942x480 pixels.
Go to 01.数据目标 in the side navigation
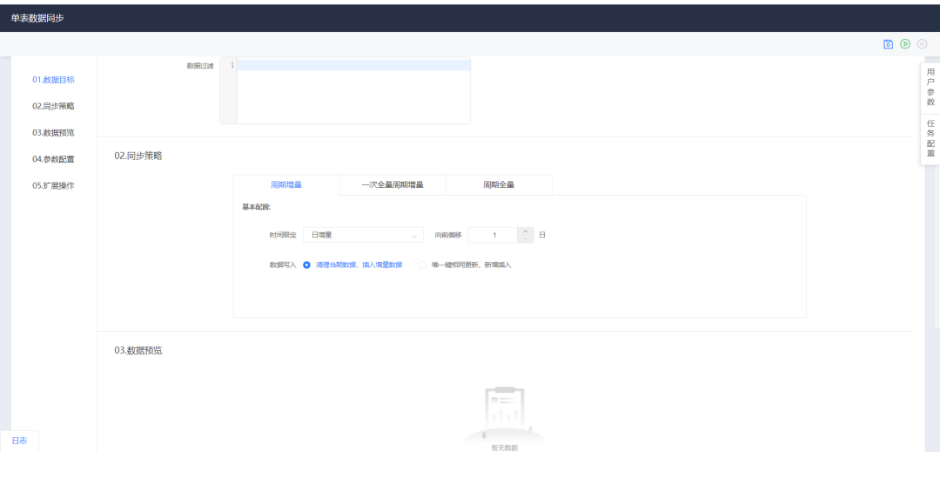[x=53, y=79]
